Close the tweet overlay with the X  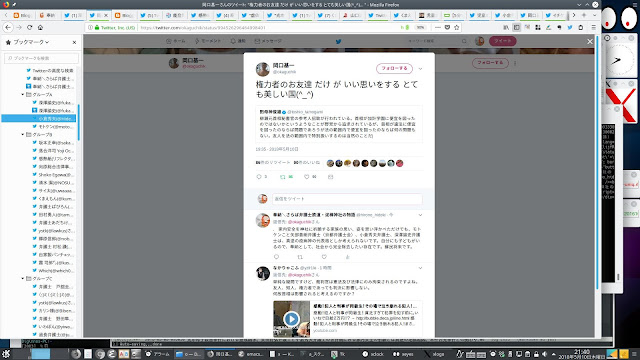(590, 41)
